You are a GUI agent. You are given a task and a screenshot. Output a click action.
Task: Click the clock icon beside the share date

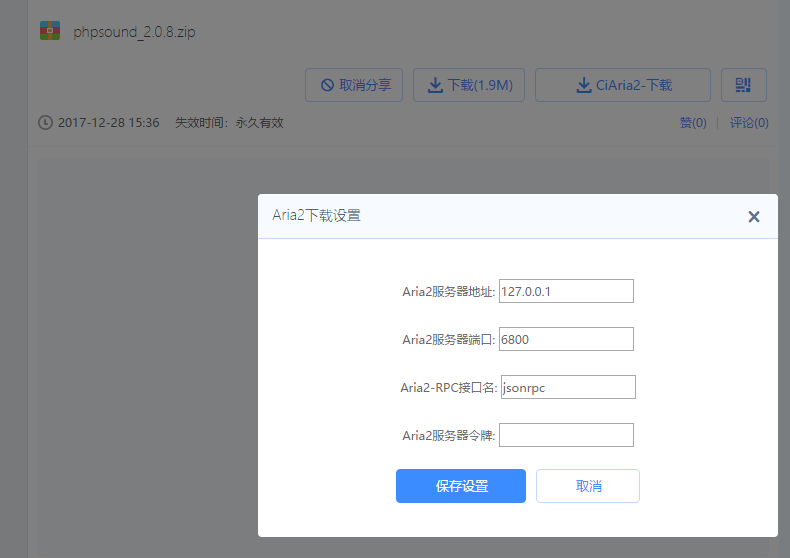[x=45, y=122]
